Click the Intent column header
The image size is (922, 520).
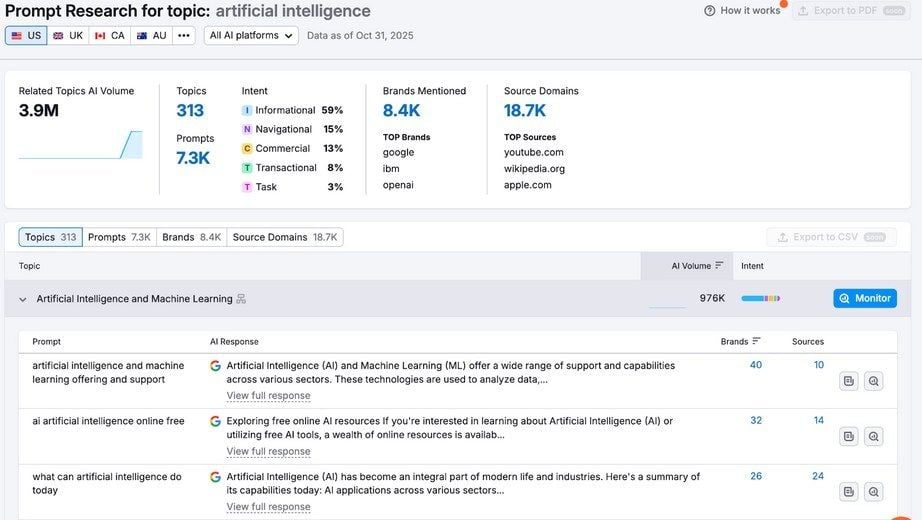tap(752, 266)
